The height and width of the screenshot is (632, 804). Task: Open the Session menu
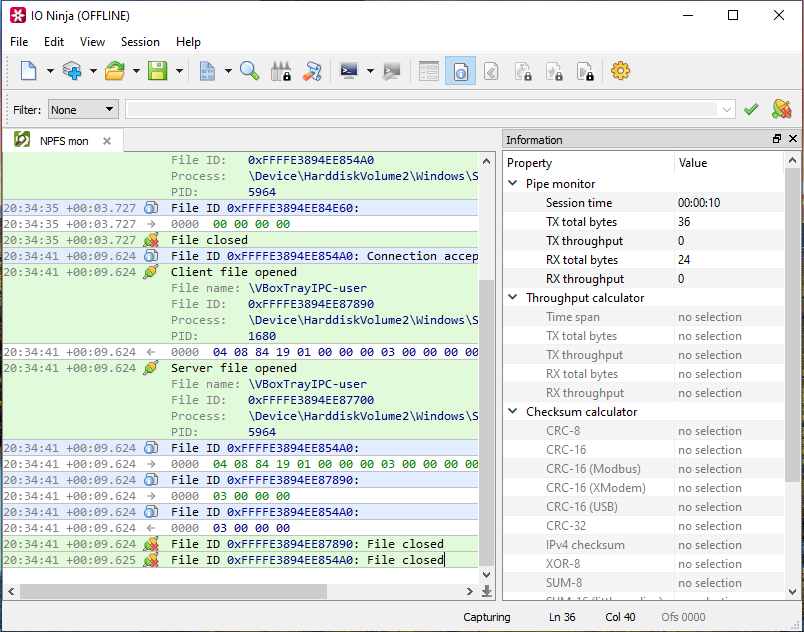click(x=140, y=42)
